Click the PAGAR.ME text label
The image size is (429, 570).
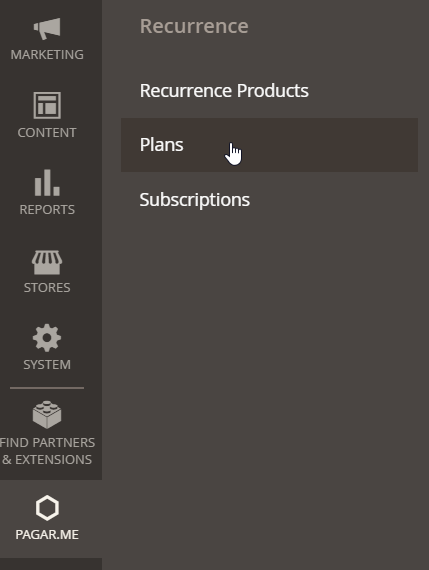(x=47, y=534)
